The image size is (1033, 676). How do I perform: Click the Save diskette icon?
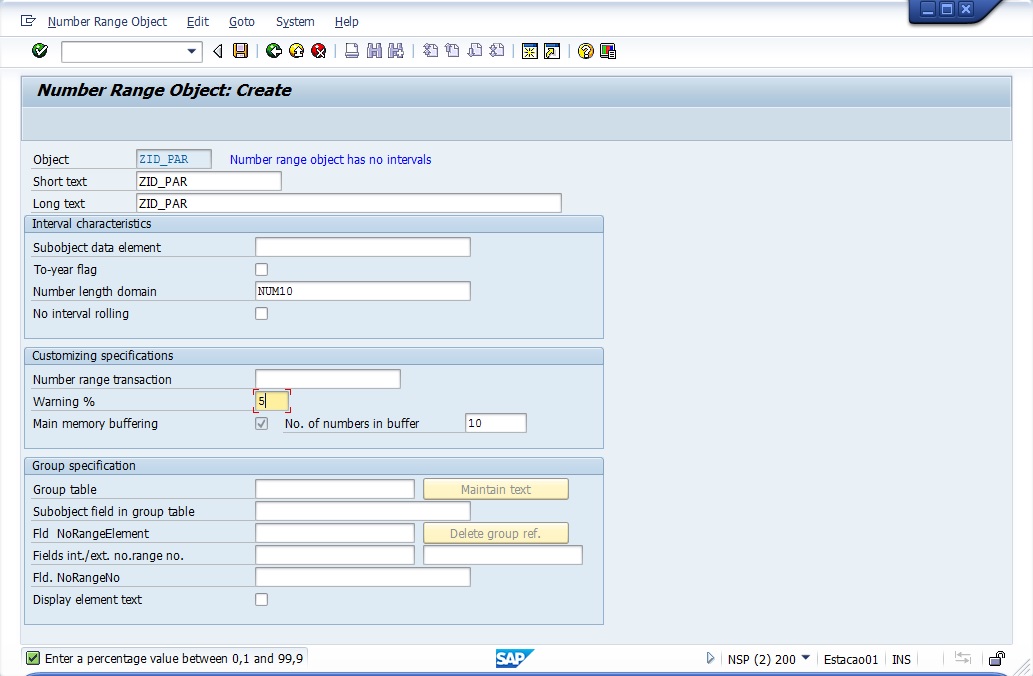point(240,51)
